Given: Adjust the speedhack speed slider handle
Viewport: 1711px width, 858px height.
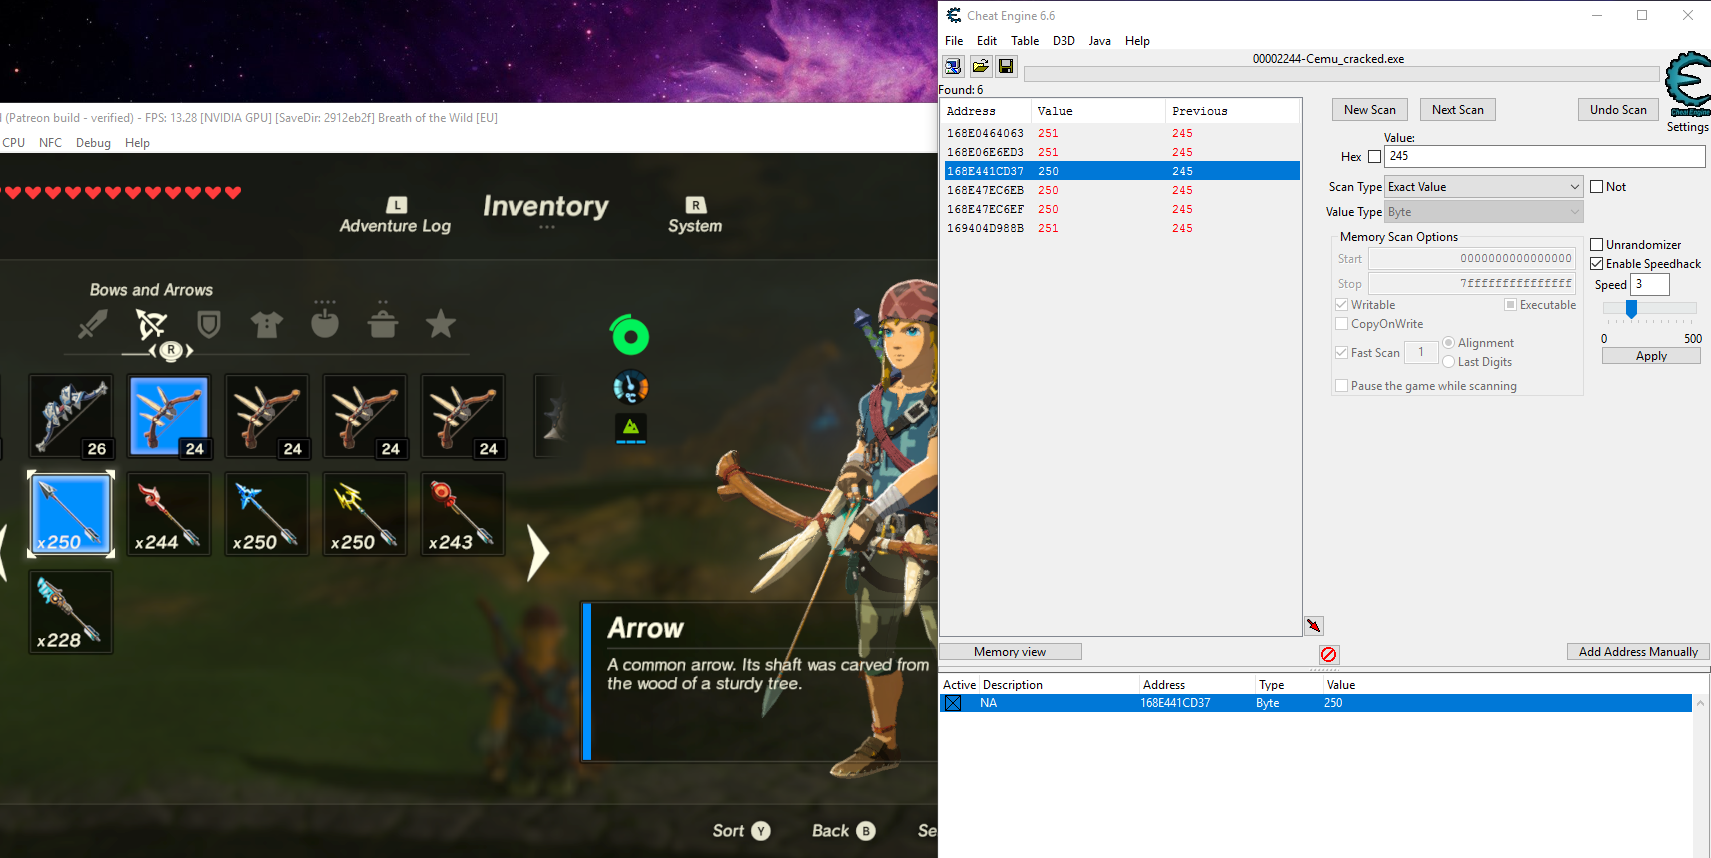Looking at the screenshot, I should [1631, 309].
